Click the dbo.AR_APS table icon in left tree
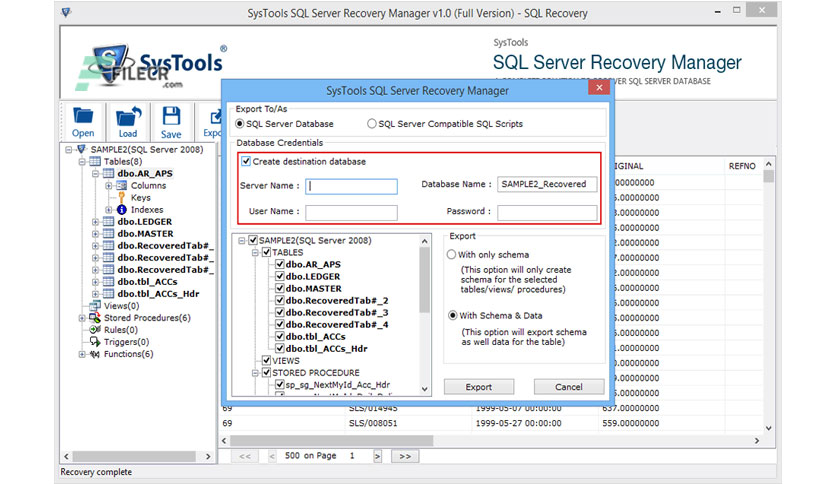 108,173
